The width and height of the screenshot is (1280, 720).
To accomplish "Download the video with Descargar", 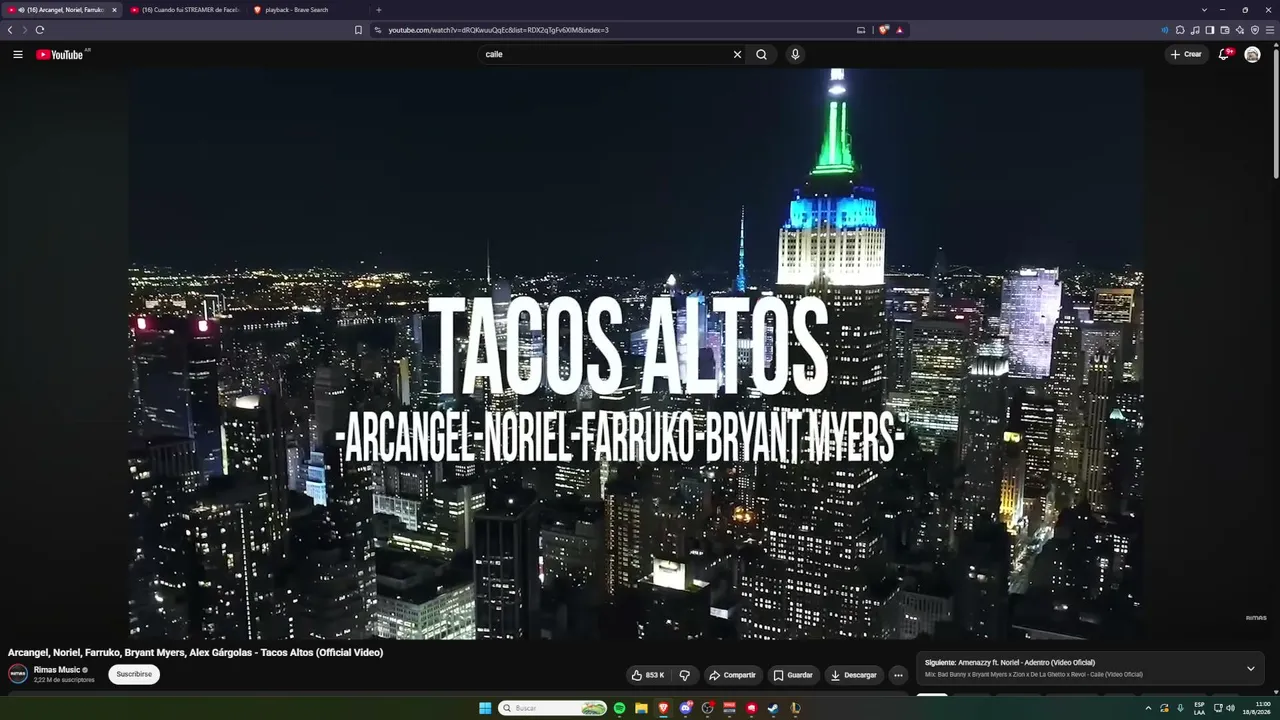I will tap(854, 675).
